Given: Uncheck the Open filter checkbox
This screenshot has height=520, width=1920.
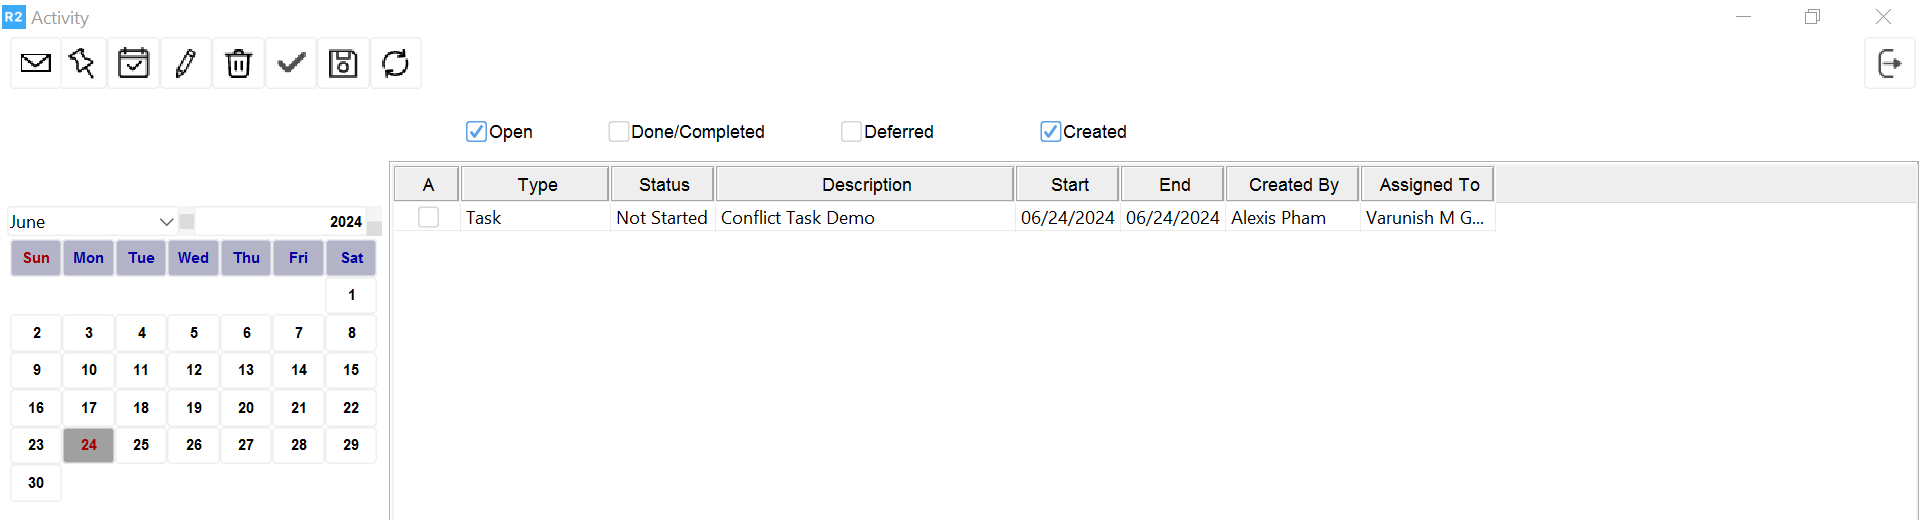Looking at the screenshot, I should click(x=476, y=132).
